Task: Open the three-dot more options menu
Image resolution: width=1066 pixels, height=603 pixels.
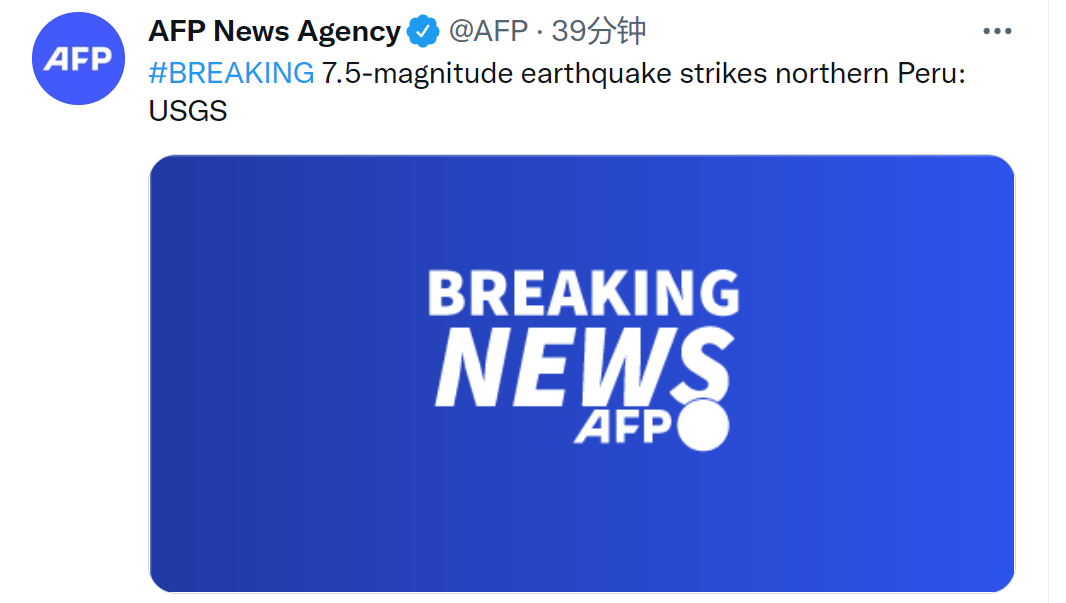Action: tap(997, 32)
